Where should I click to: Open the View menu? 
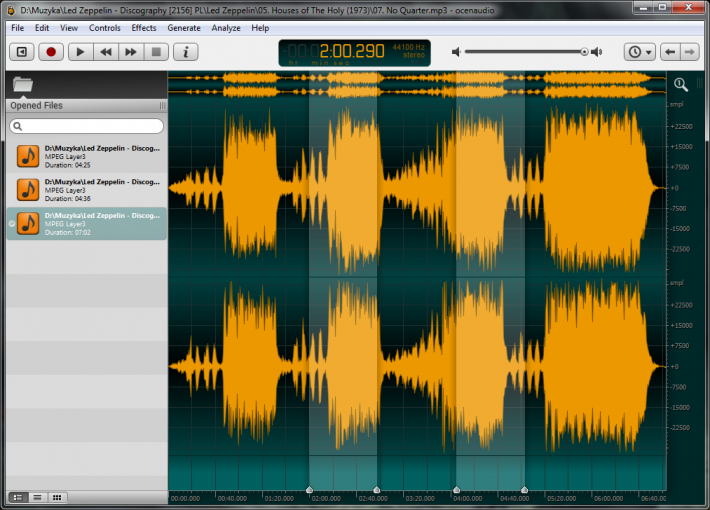coord(69,28)
